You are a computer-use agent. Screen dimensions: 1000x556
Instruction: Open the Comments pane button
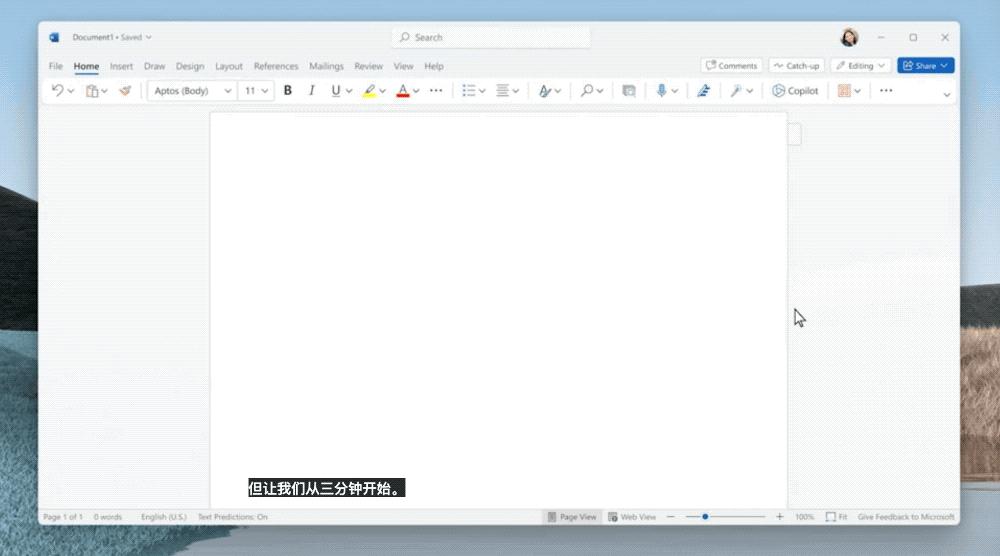tap(731, 66)
